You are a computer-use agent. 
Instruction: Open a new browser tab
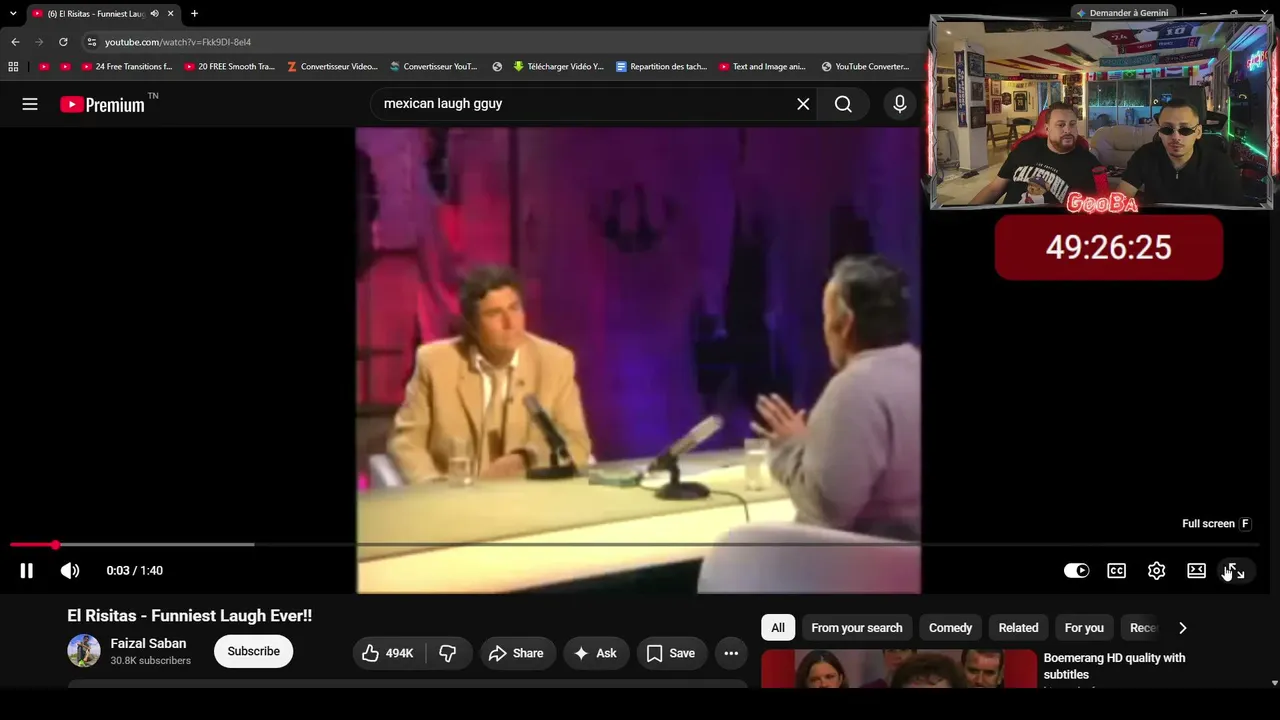coord(194,14)
